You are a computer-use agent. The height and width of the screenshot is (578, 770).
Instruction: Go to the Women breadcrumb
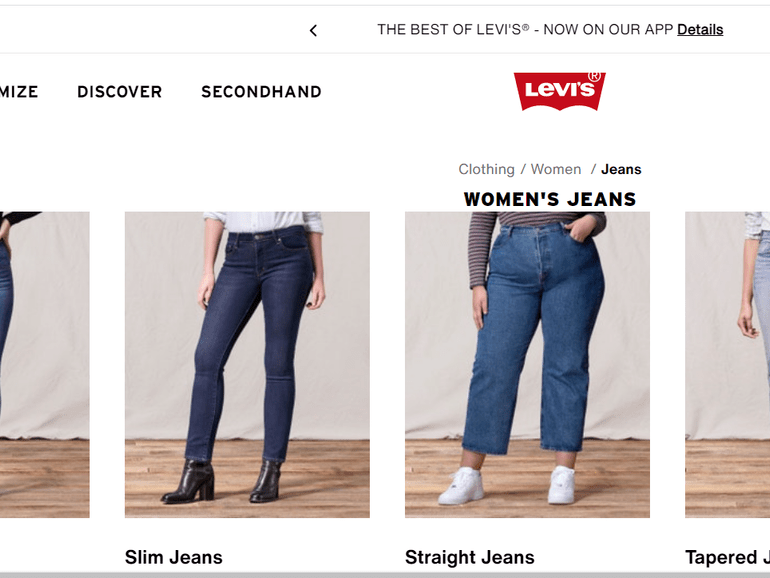(x=555, y=169)
